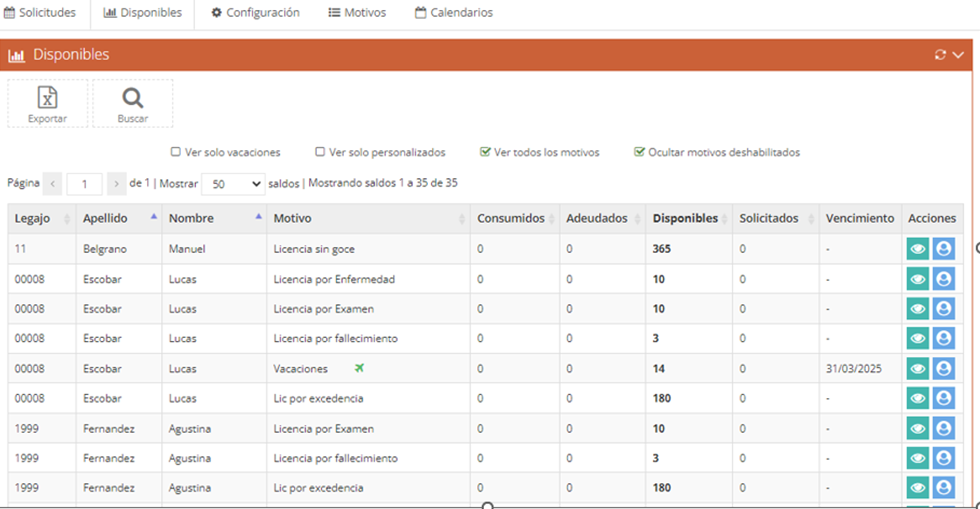Click the page number input field
Image resolution: width=980 pixels, height=509 pixels.
[x=84, y=184]
